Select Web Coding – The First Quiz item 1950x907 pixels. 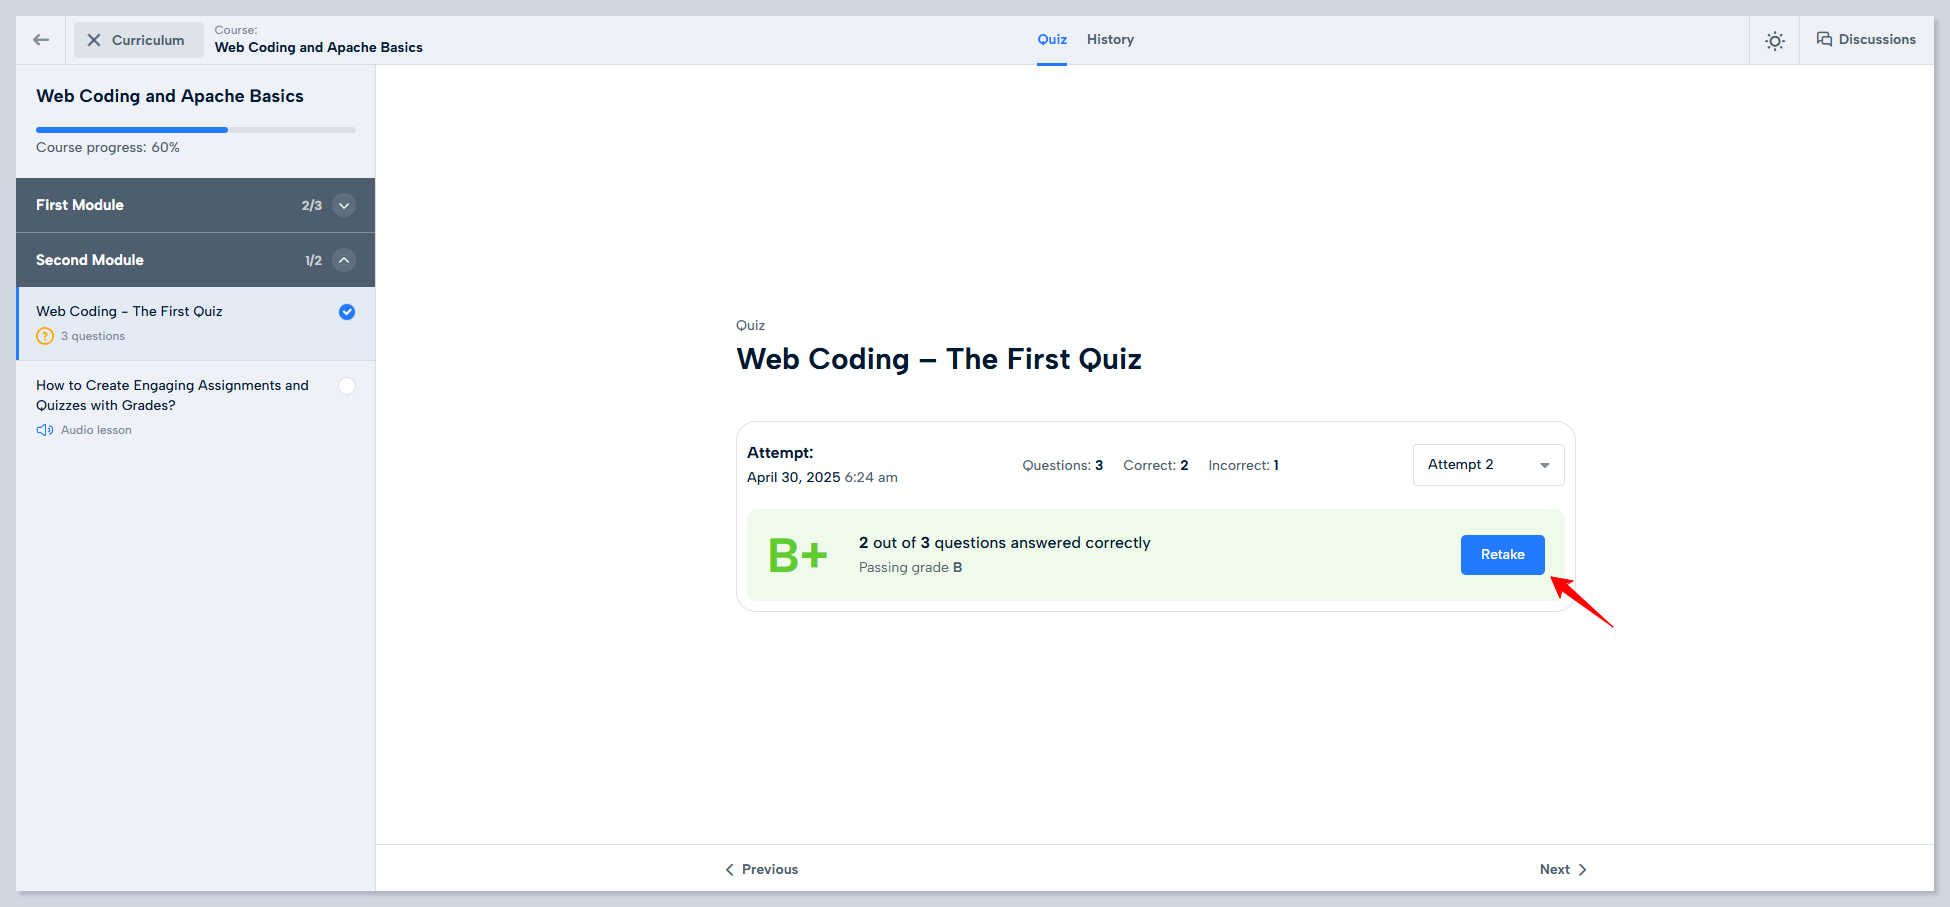[x=130, y=312]
